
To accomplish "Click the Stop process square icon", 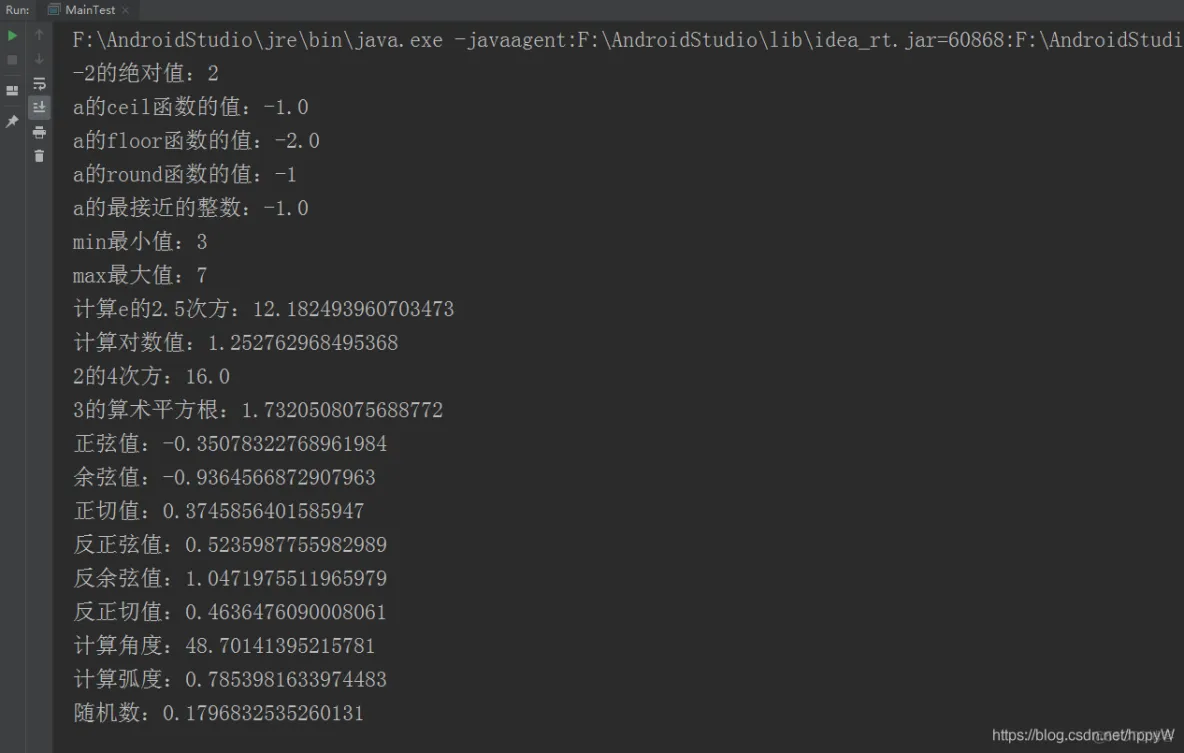I will click(x=12, y=59).
